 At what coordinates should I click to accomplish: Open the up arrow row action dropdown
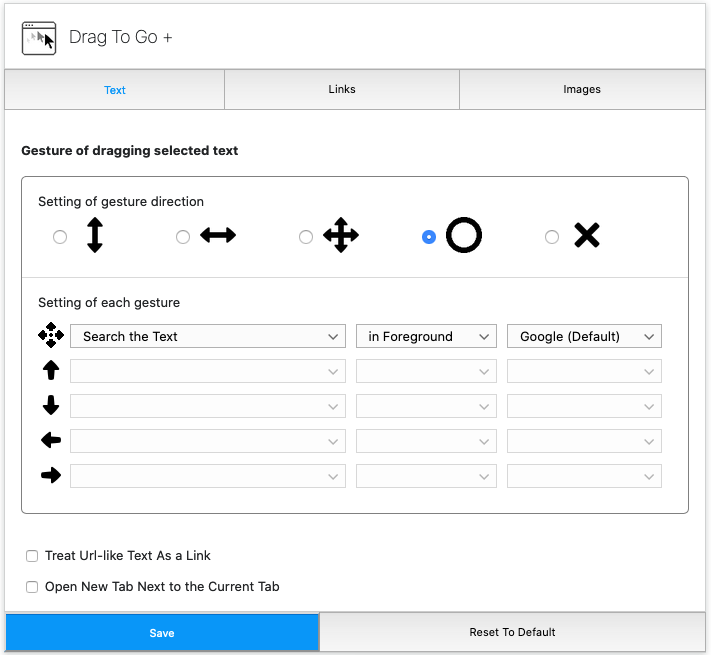(x=208, y=371)
